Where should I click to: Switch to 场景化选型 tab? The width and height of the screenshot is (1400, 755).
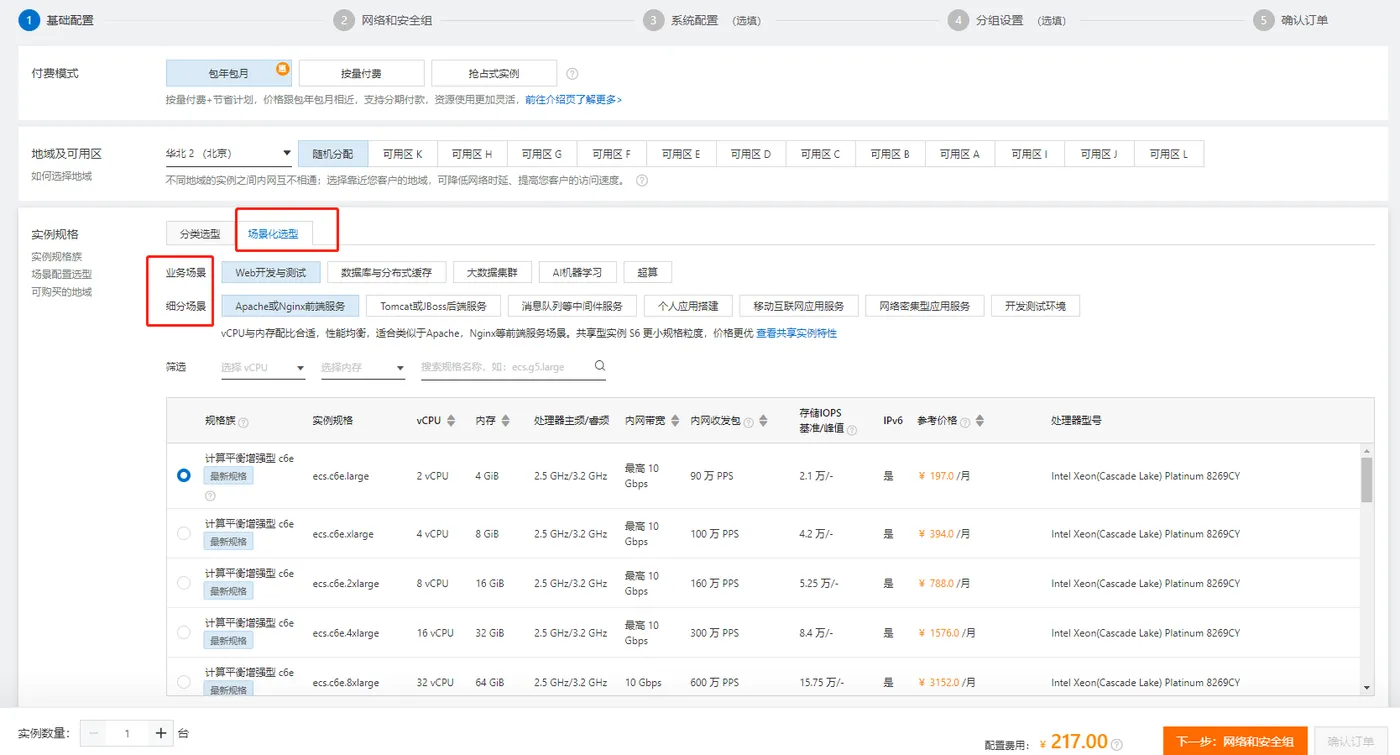[273, 234]
